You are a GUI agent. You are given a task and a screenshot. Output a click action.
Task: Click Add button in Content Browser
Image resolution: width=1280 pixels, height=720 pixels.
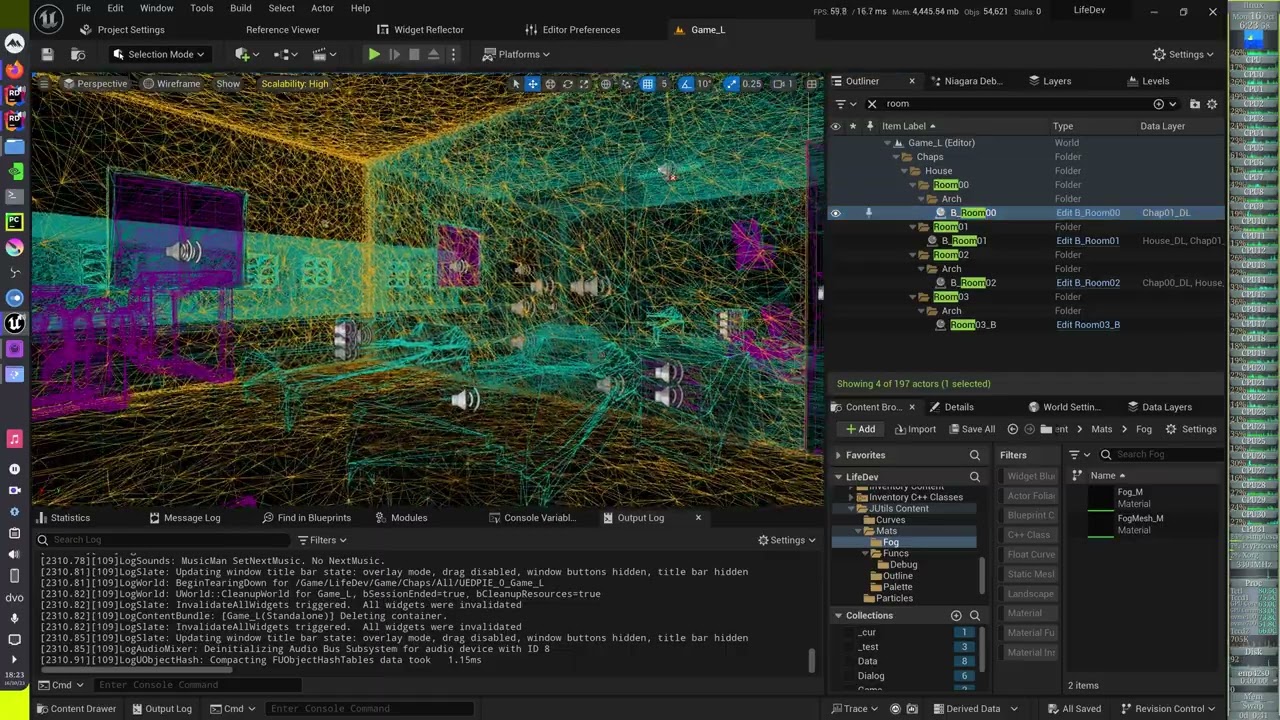click(x=860, y=429)
